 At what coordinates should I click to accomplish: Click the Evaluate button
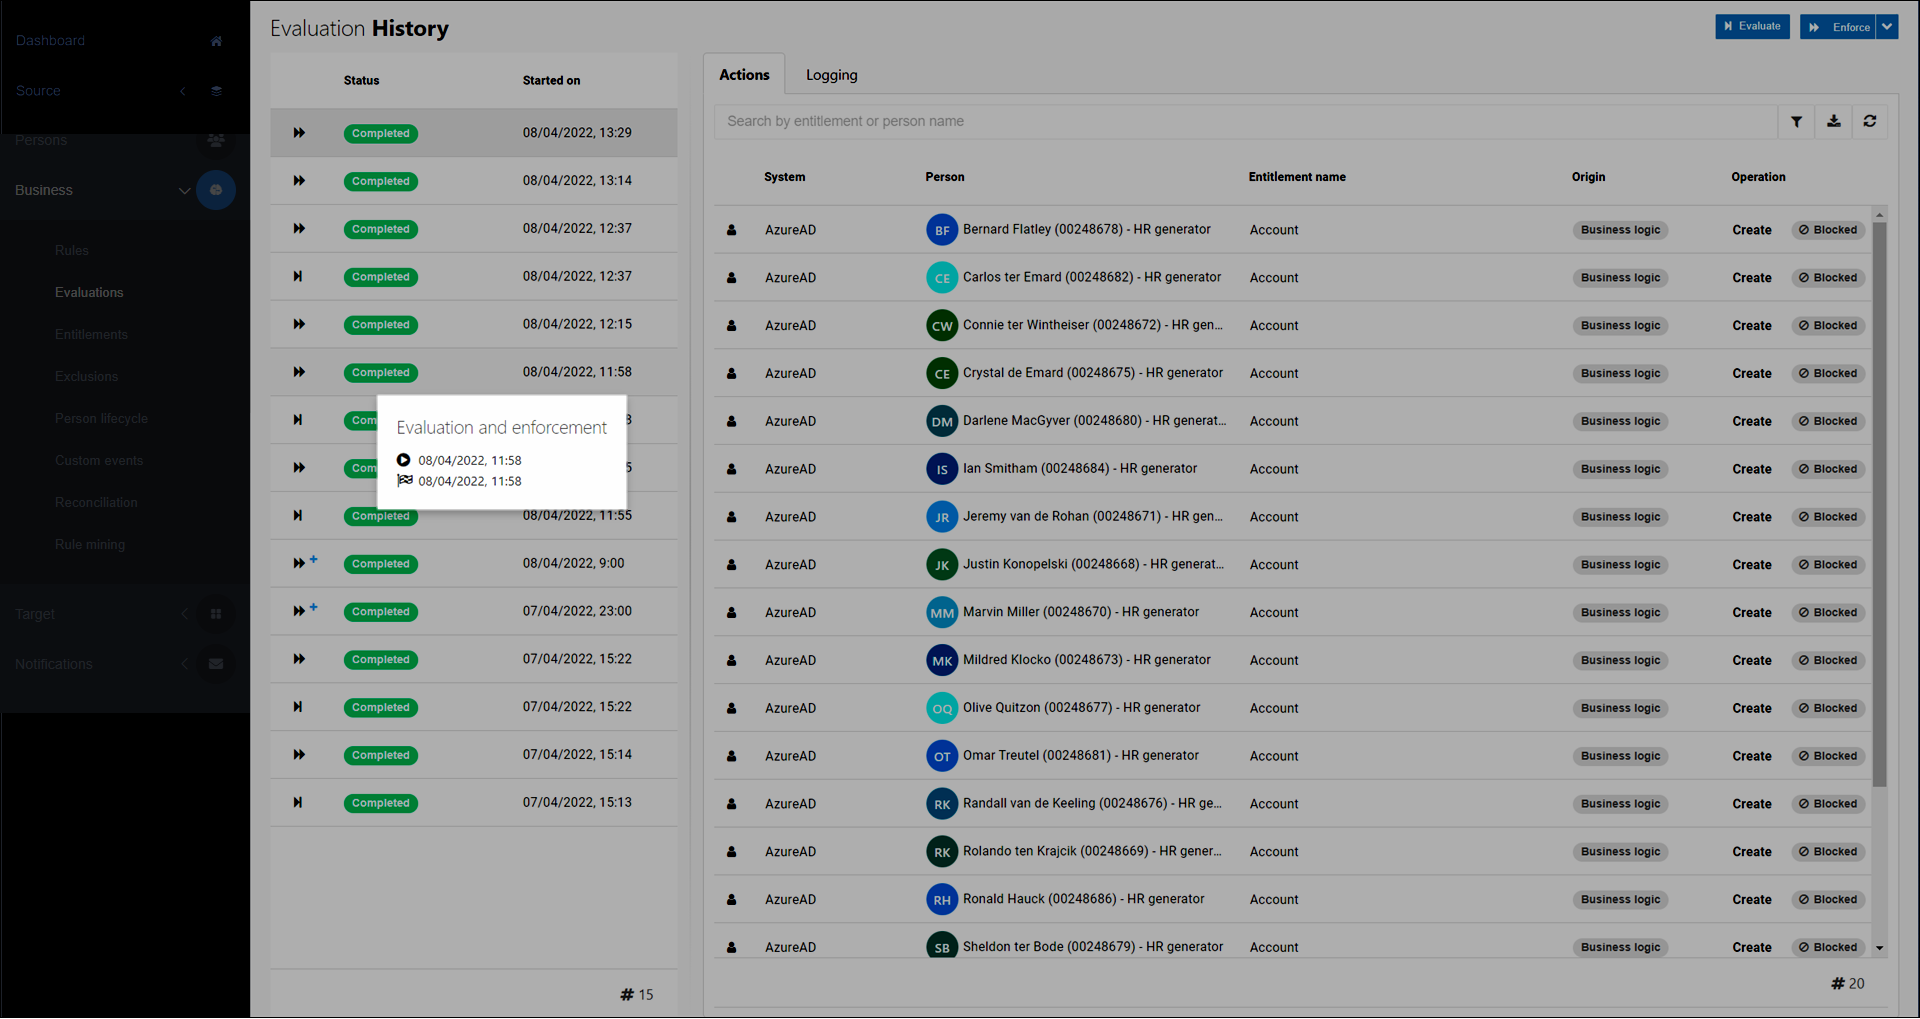(1752, 27)
